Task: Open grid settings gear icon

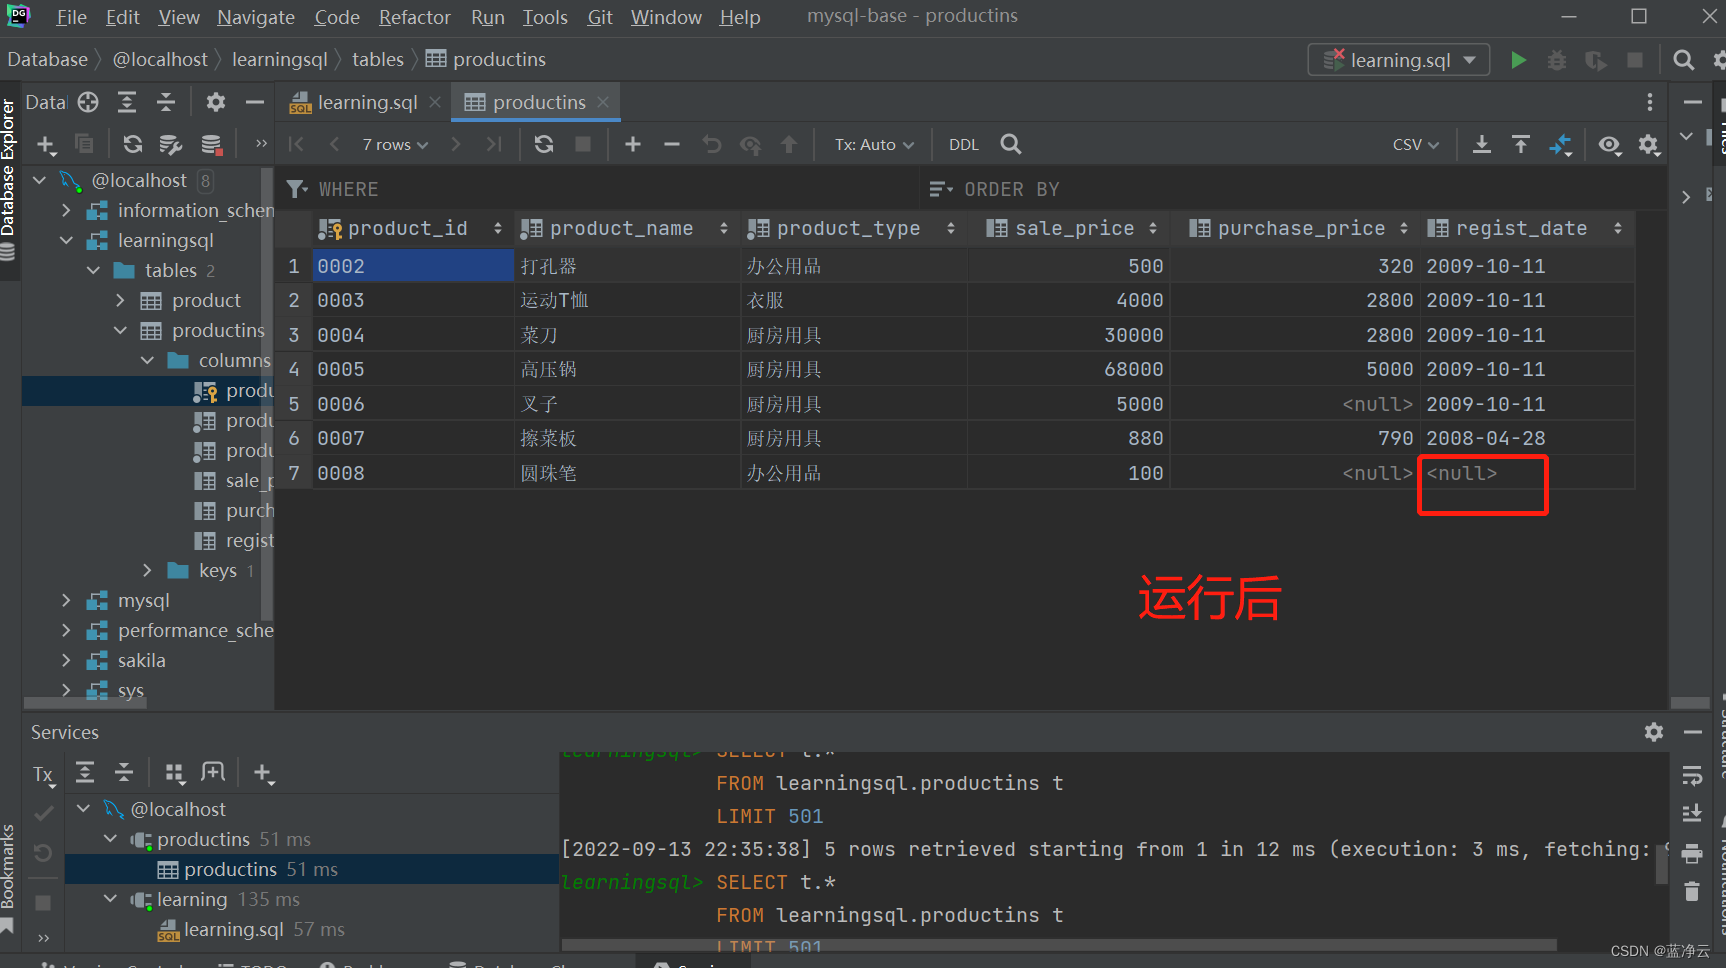Action: [1649, 144]
